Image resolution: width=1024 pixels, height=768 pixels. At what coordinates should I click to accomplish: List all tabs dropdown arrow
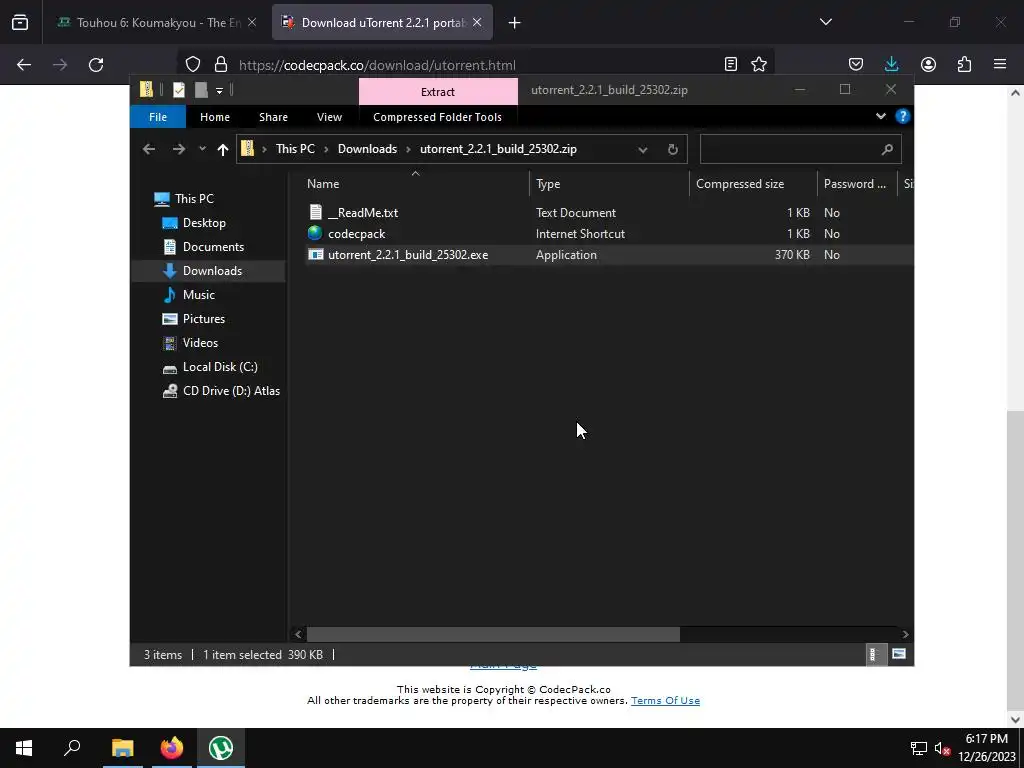tap(825, 22)
